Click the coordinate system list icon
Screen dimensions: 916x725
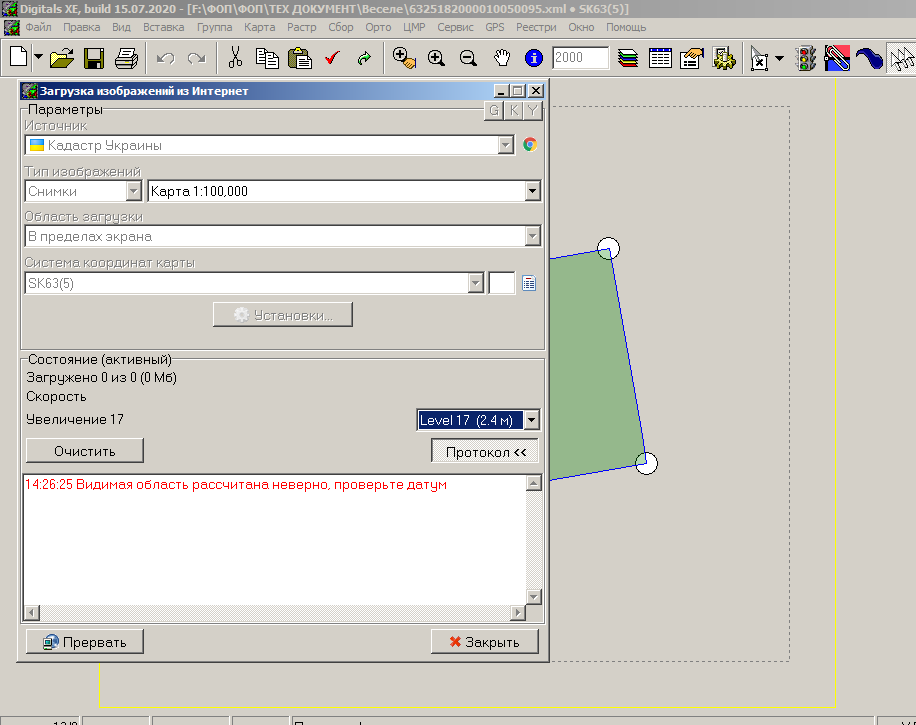pos(529,284)
